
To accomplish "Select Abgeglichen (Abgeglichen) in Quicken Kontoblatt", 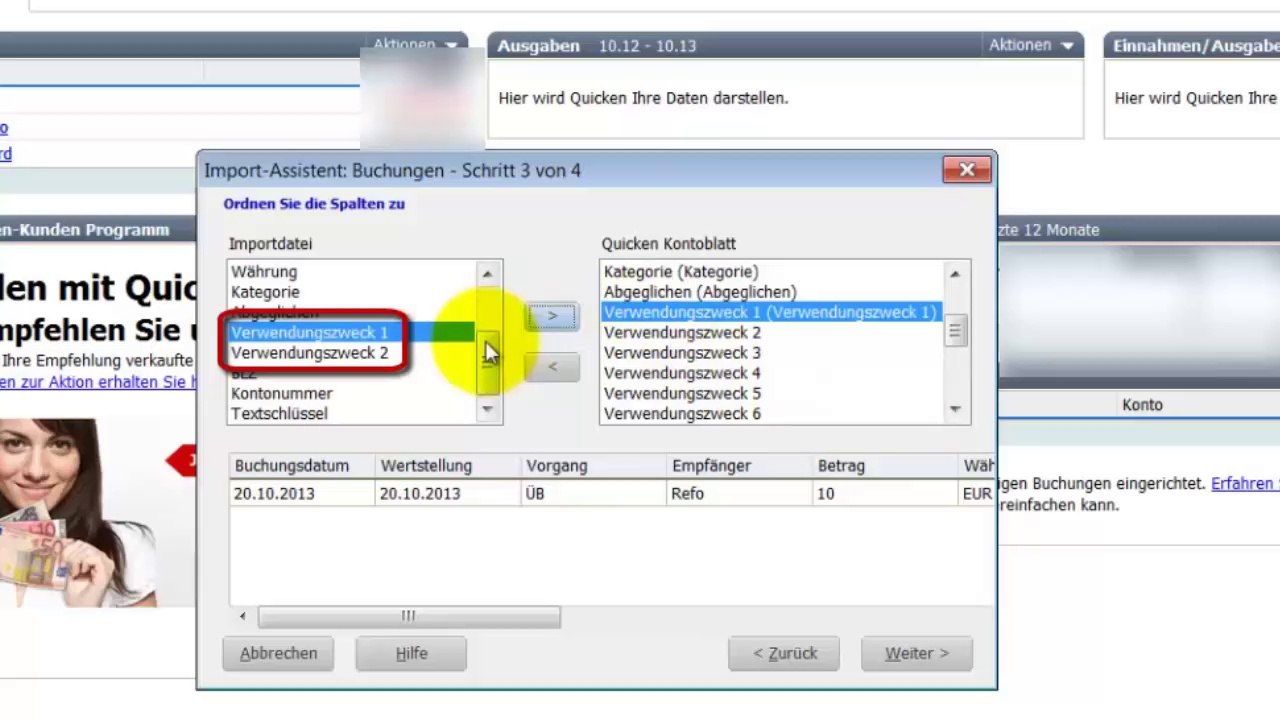I will (x=771, y=292).
